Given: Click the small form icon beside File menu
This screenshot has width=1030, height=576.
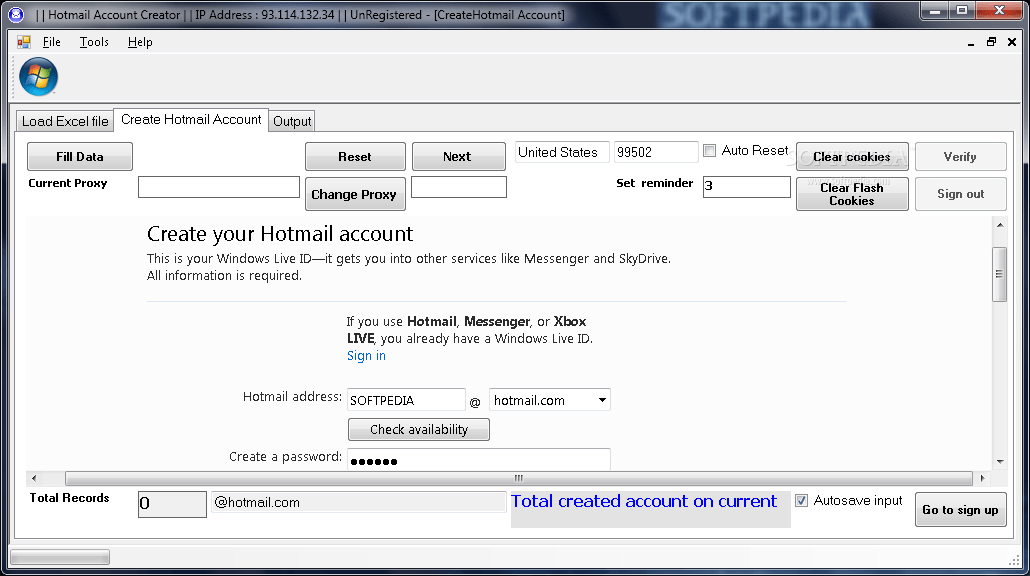Looking at the screenshot, I should (22, 41).
